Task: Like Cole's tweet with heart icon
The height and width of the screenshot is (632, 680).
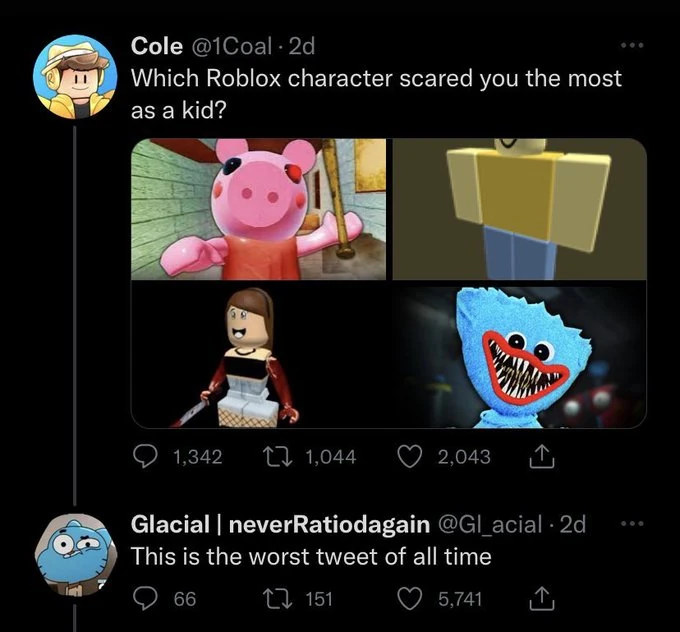Action: pyautogui.click(x=407, y=456)
